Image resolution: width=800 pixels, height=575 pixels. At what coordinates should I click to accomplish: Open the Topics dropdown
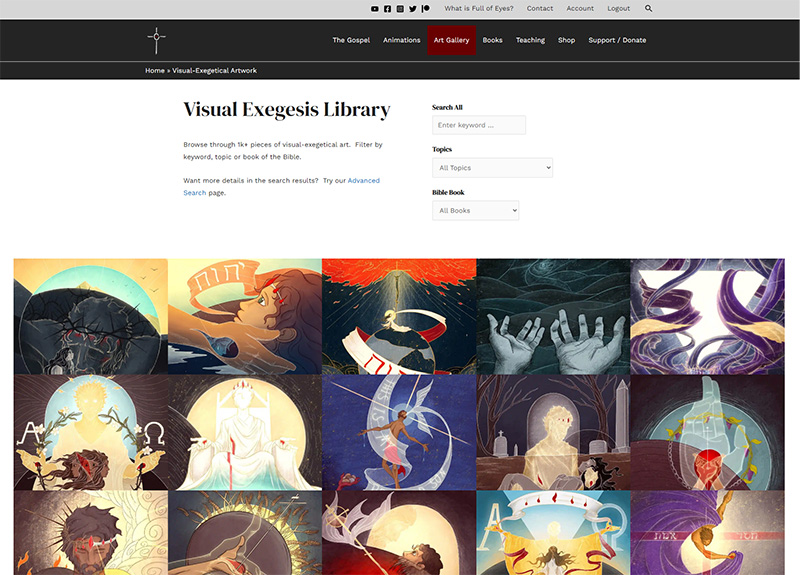click(x=492, y=168)
